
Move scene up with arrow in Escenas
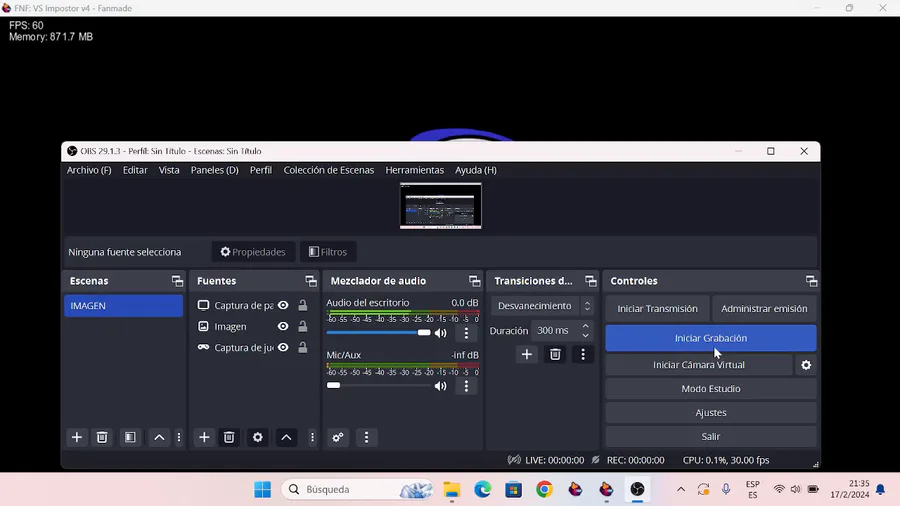pos(159,437)
